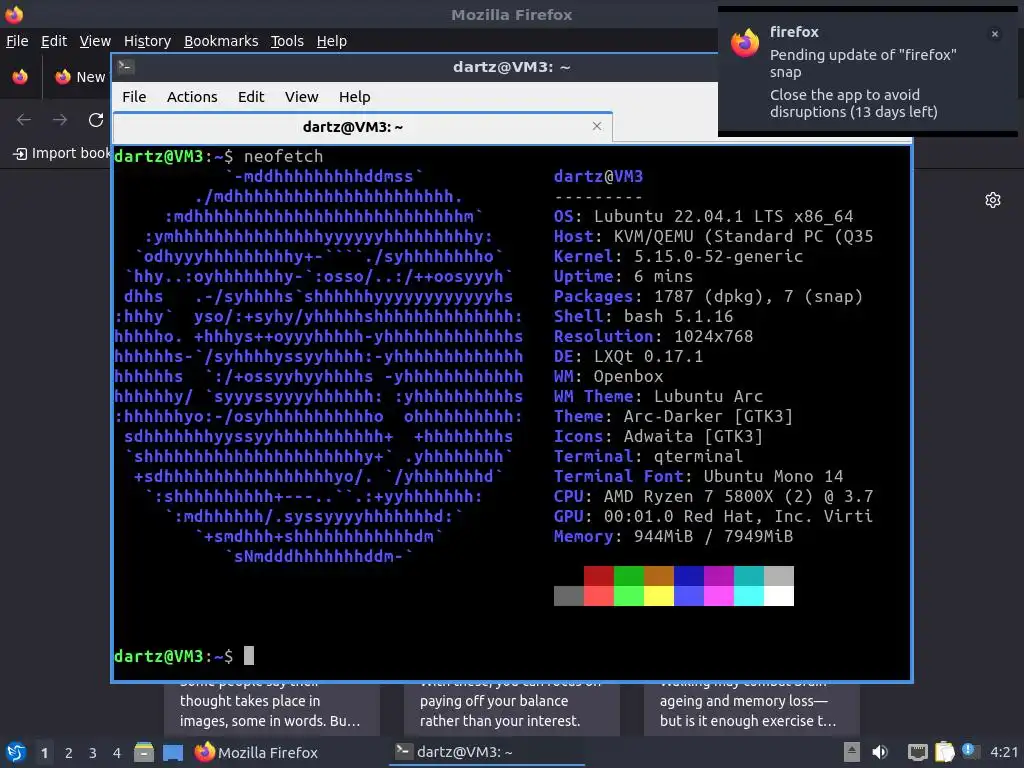1024x768 pixels.
Task: Activate dartz@VM3 terminal in the taskbar
Action: point(487,752)
